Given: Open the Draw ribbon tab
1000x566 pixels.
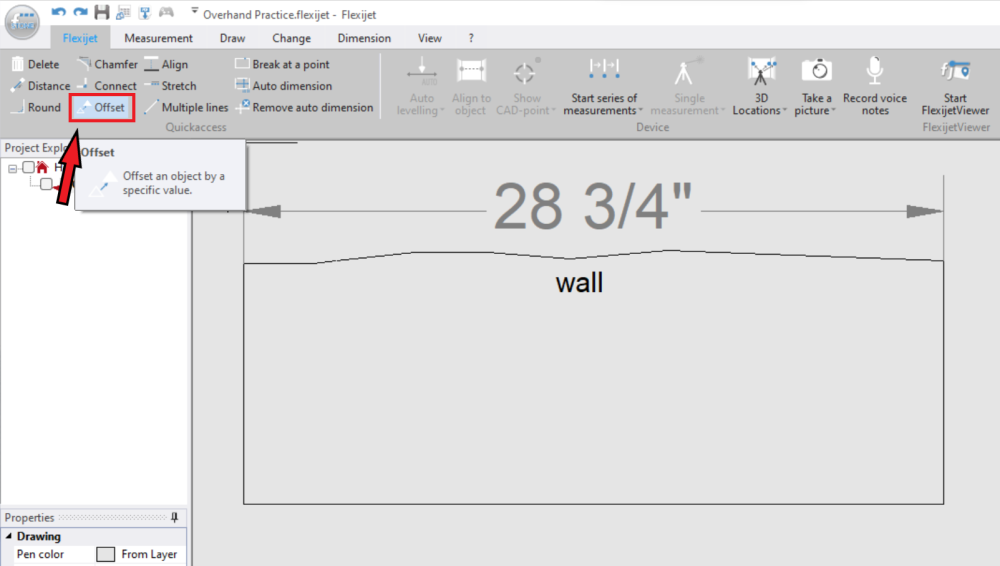Looking at the screenshot, I should pos(232,38).
